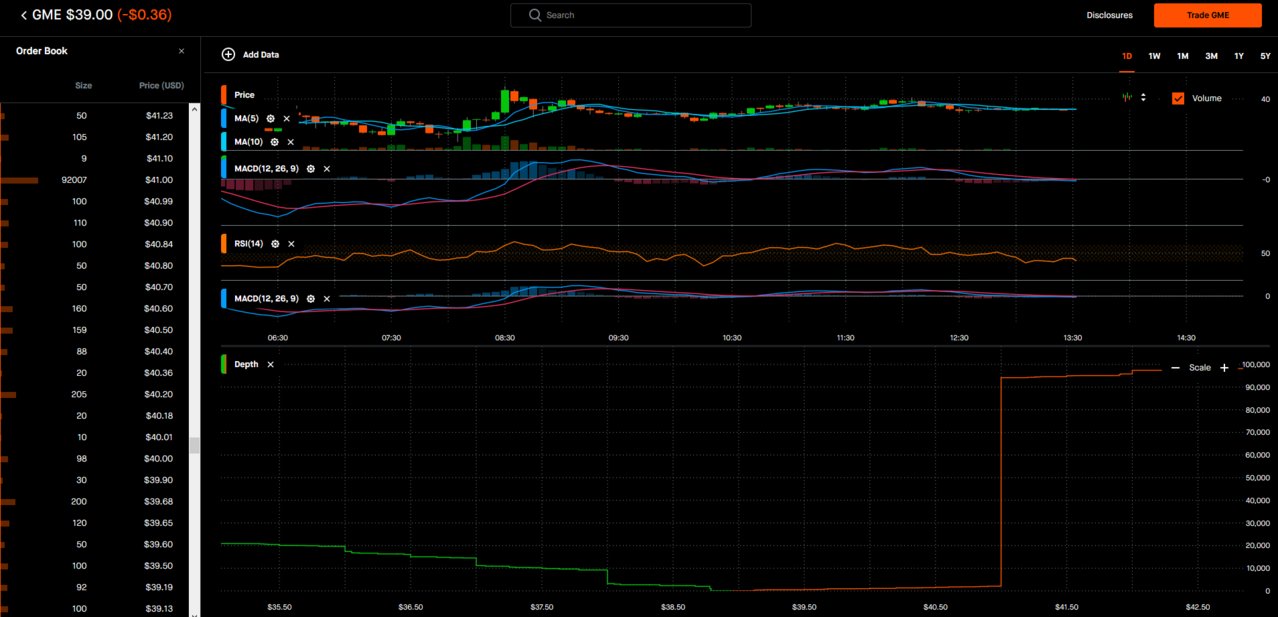Select the 1D time range tab
Screen dimensions: 1278x617
(1126, 56)
